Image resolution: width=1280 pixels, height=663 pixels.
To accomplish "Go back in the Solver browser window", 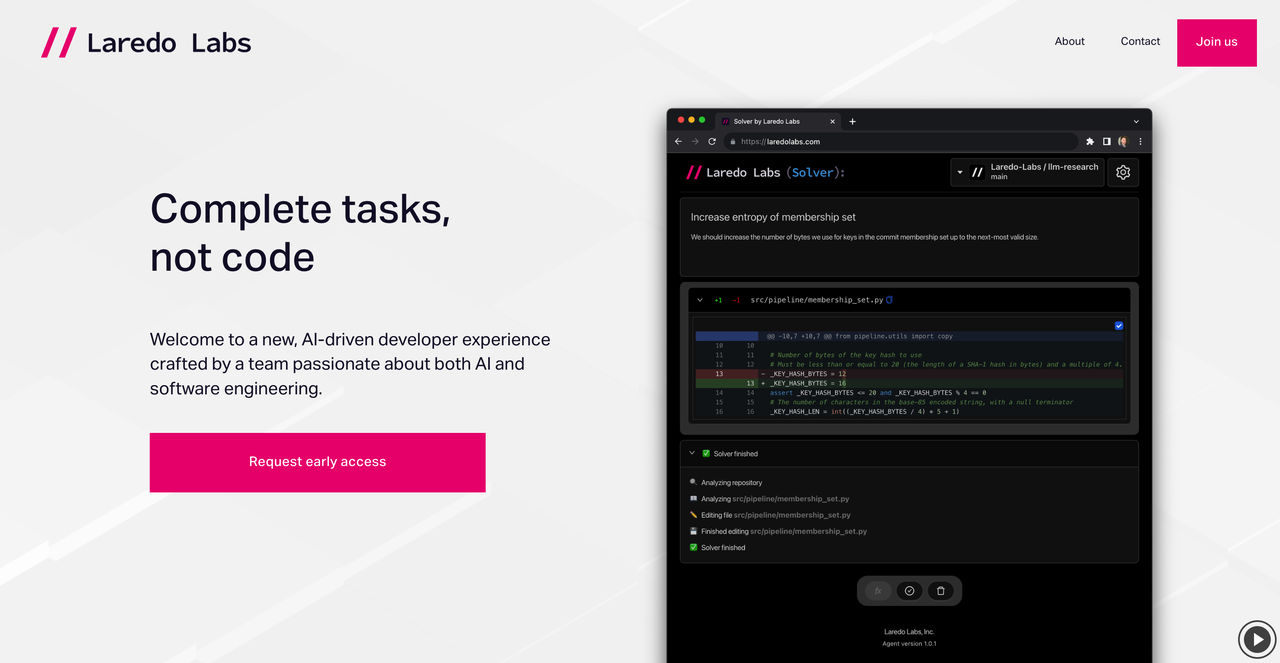I will pyautogui.click(x=678, y=141).
